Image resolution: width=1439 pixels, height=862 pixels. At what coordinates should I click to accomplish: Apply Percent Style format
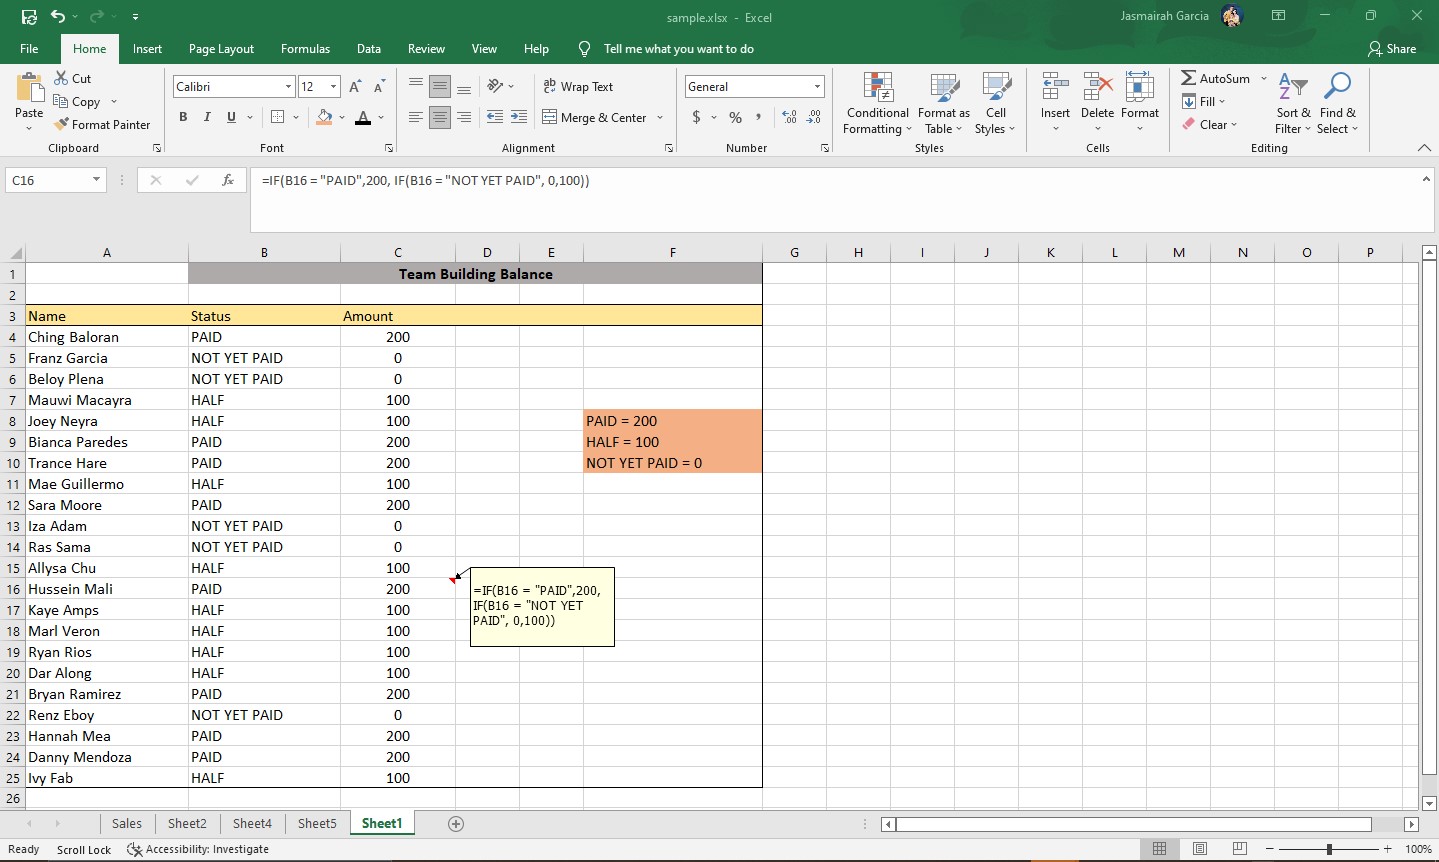pos(736,117)
